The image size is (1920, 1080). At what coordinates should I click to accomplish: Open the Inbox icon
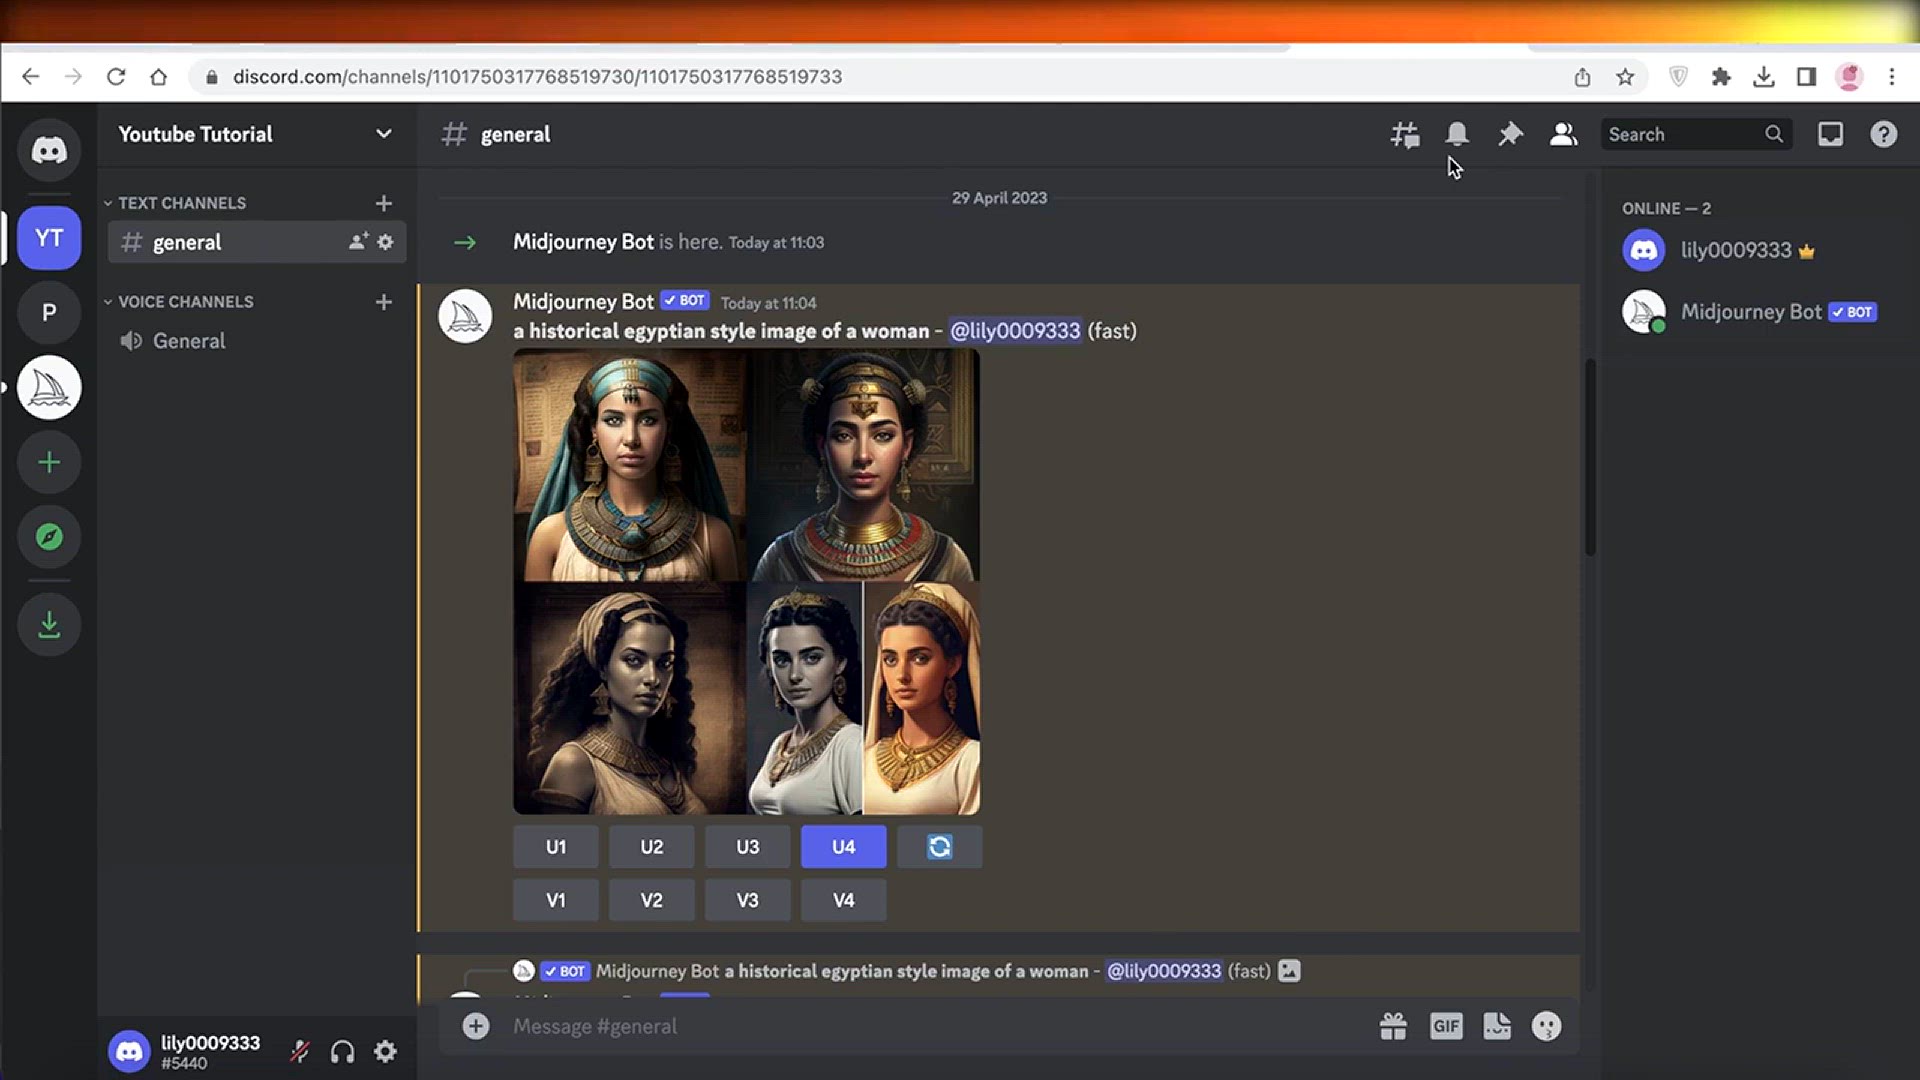click(x=1830, y=134)
